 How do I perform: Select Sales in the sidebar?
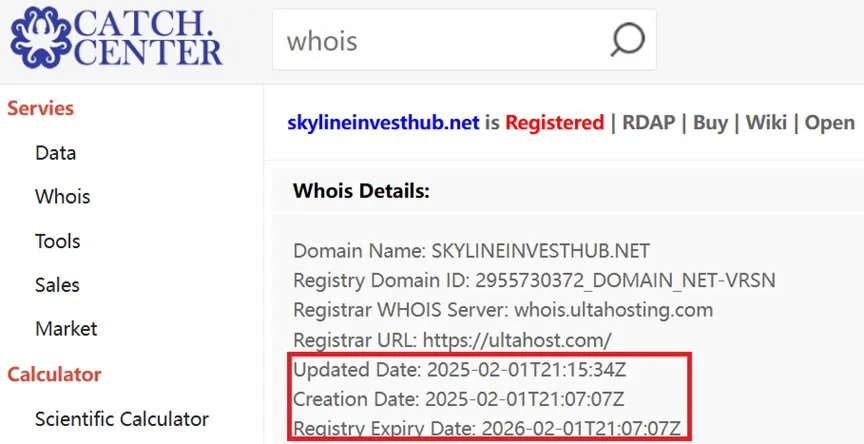point(57,285)
